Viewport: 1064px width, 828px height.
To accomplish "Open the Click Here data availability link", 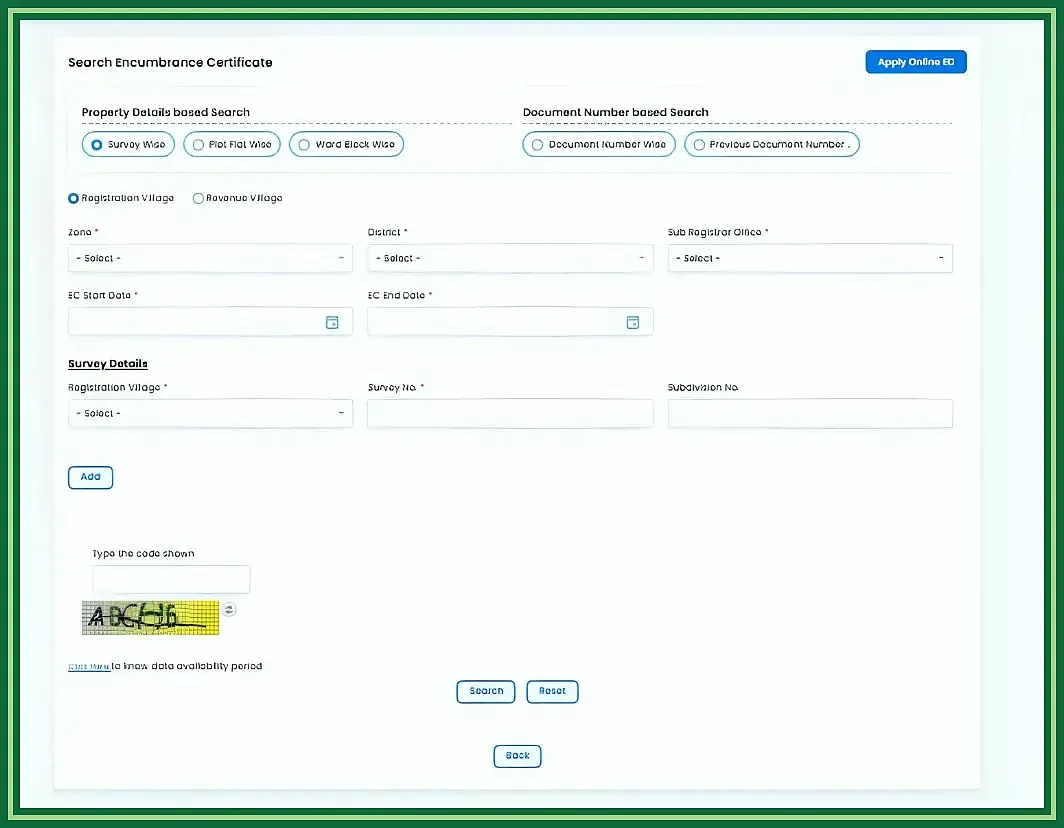I will [x=89, y=666].
